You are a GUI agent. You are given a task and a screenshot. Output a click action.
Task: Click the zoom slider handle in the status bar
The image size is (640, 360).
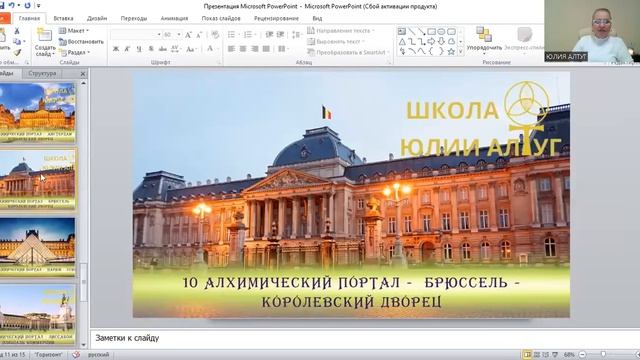point(604,355)
